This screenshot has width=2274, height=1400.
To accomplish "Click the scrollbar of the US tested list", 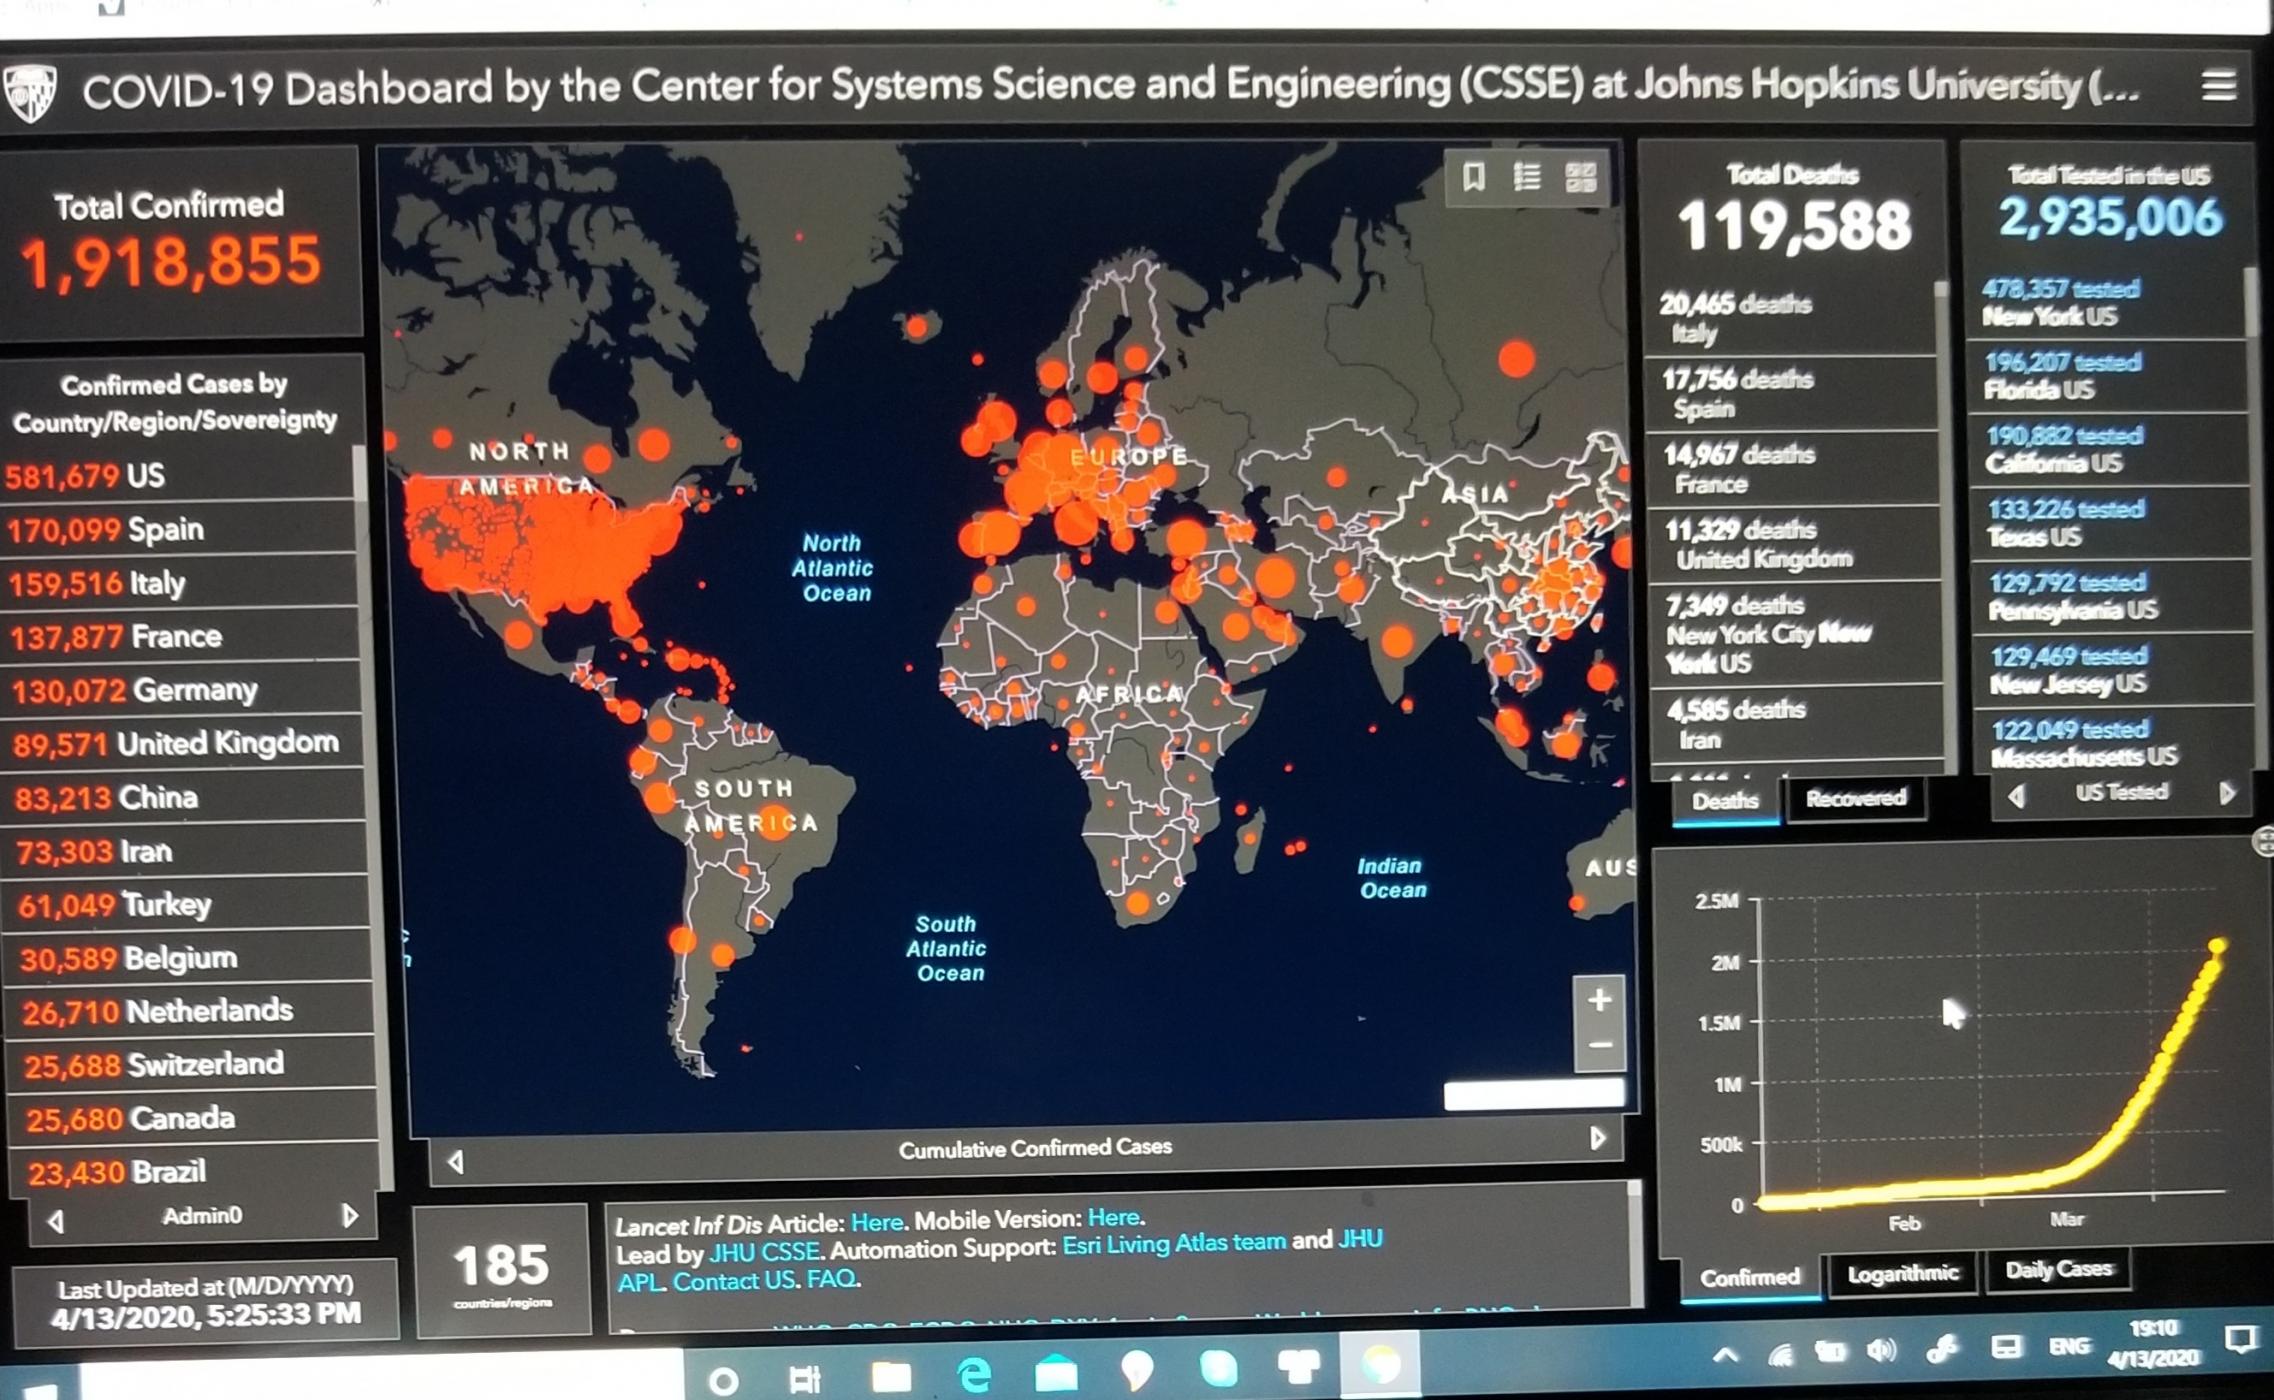I will pos(2250,302).
